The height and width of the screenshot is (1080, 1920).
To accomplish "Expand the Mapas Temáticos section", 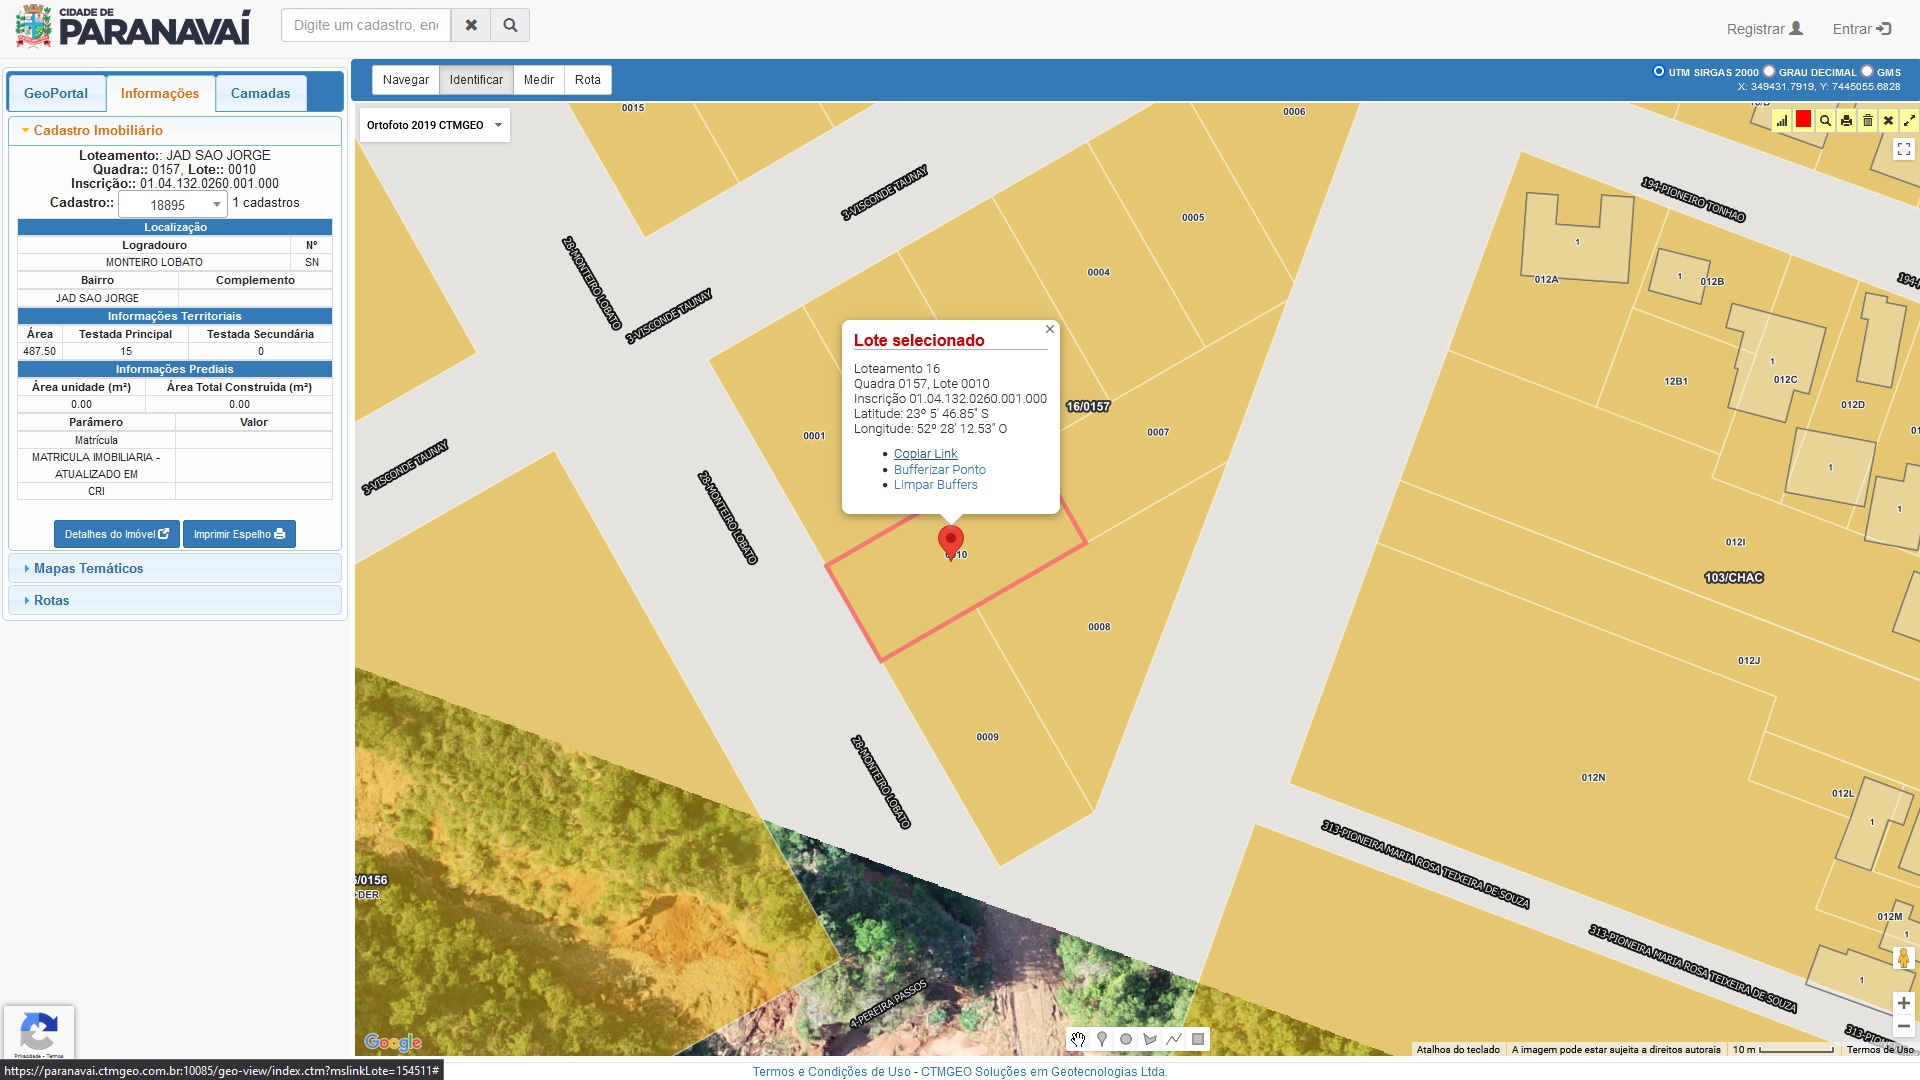I will pyautogui.click(x=175, y=568).
